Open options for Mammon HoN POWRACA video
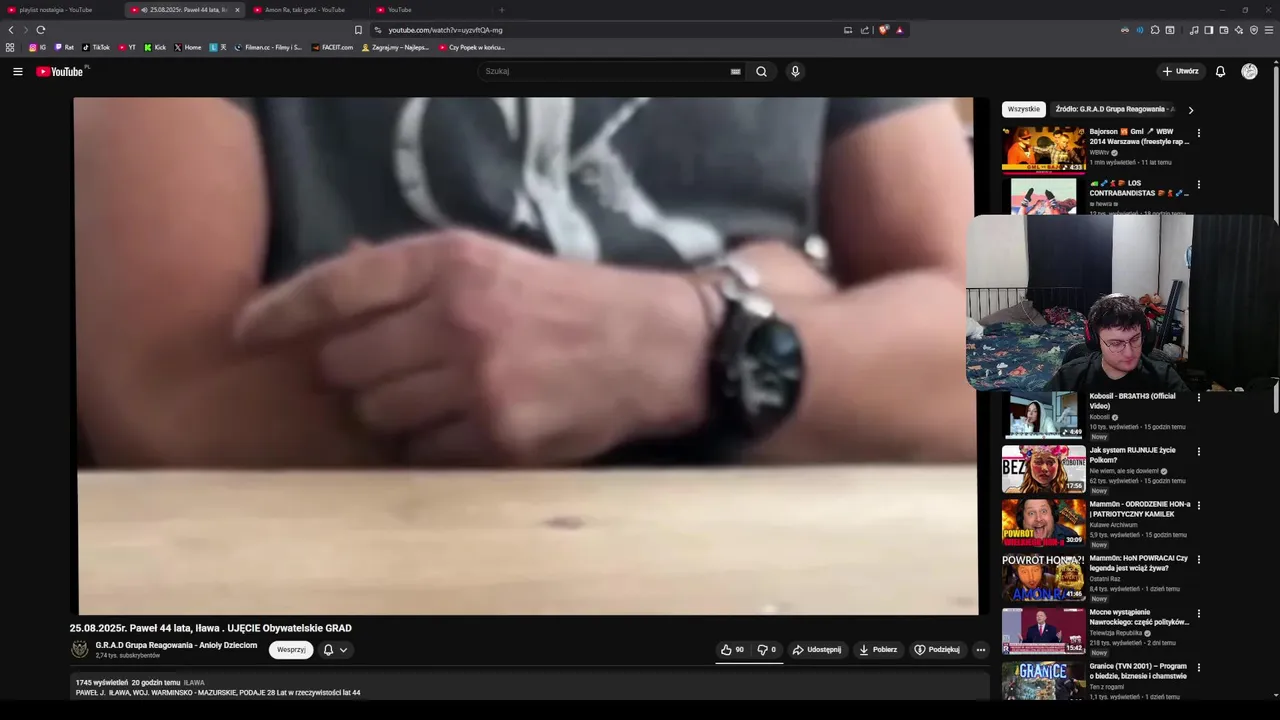1280x720 pixels. coord(1198,559)
